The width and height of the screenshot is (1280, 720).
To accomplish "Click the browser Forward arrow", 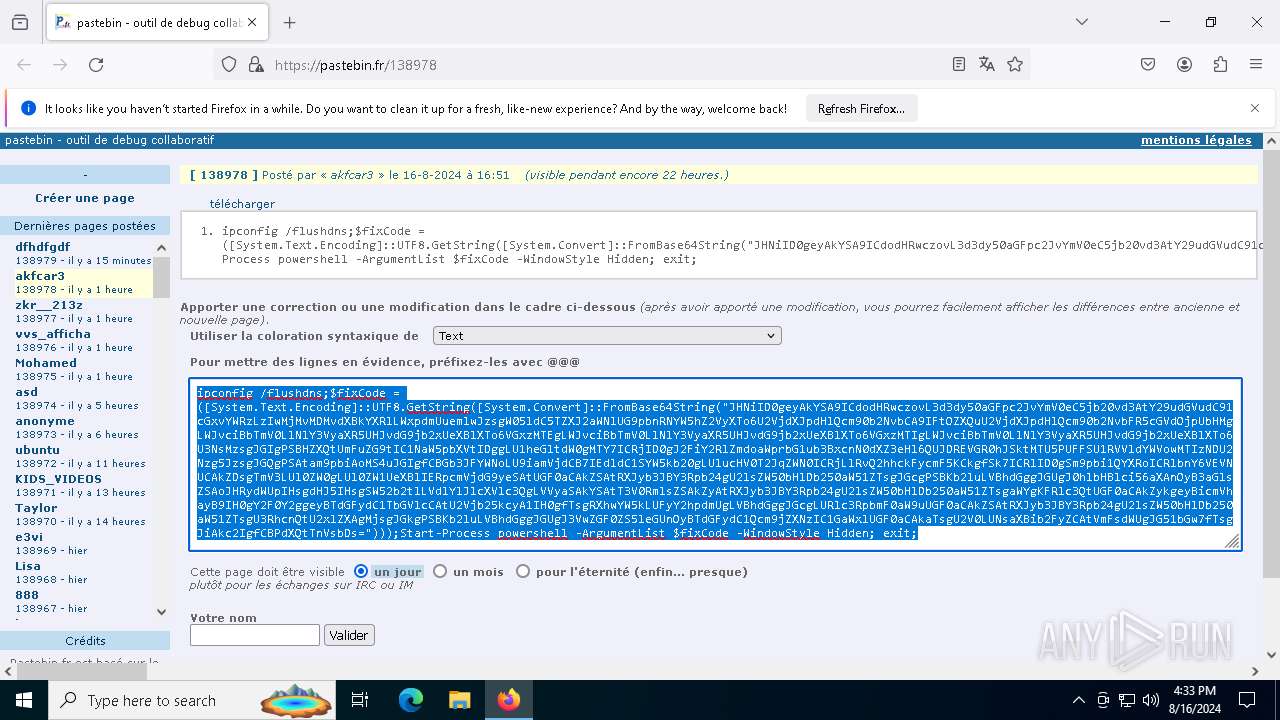I will coord(60,64).
